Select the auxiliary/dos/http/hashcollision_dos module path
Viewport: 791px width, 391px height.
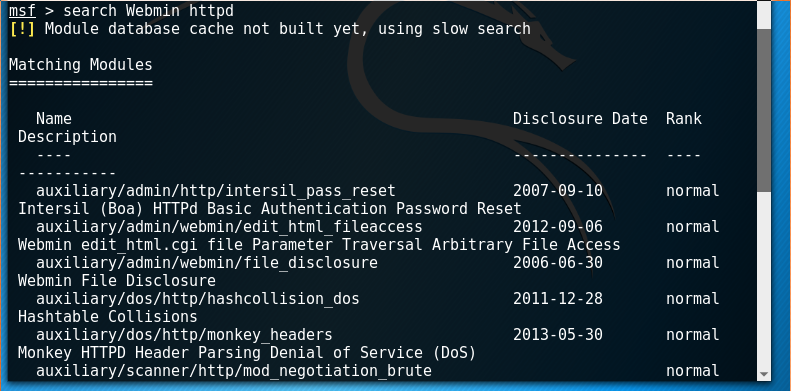198,299
